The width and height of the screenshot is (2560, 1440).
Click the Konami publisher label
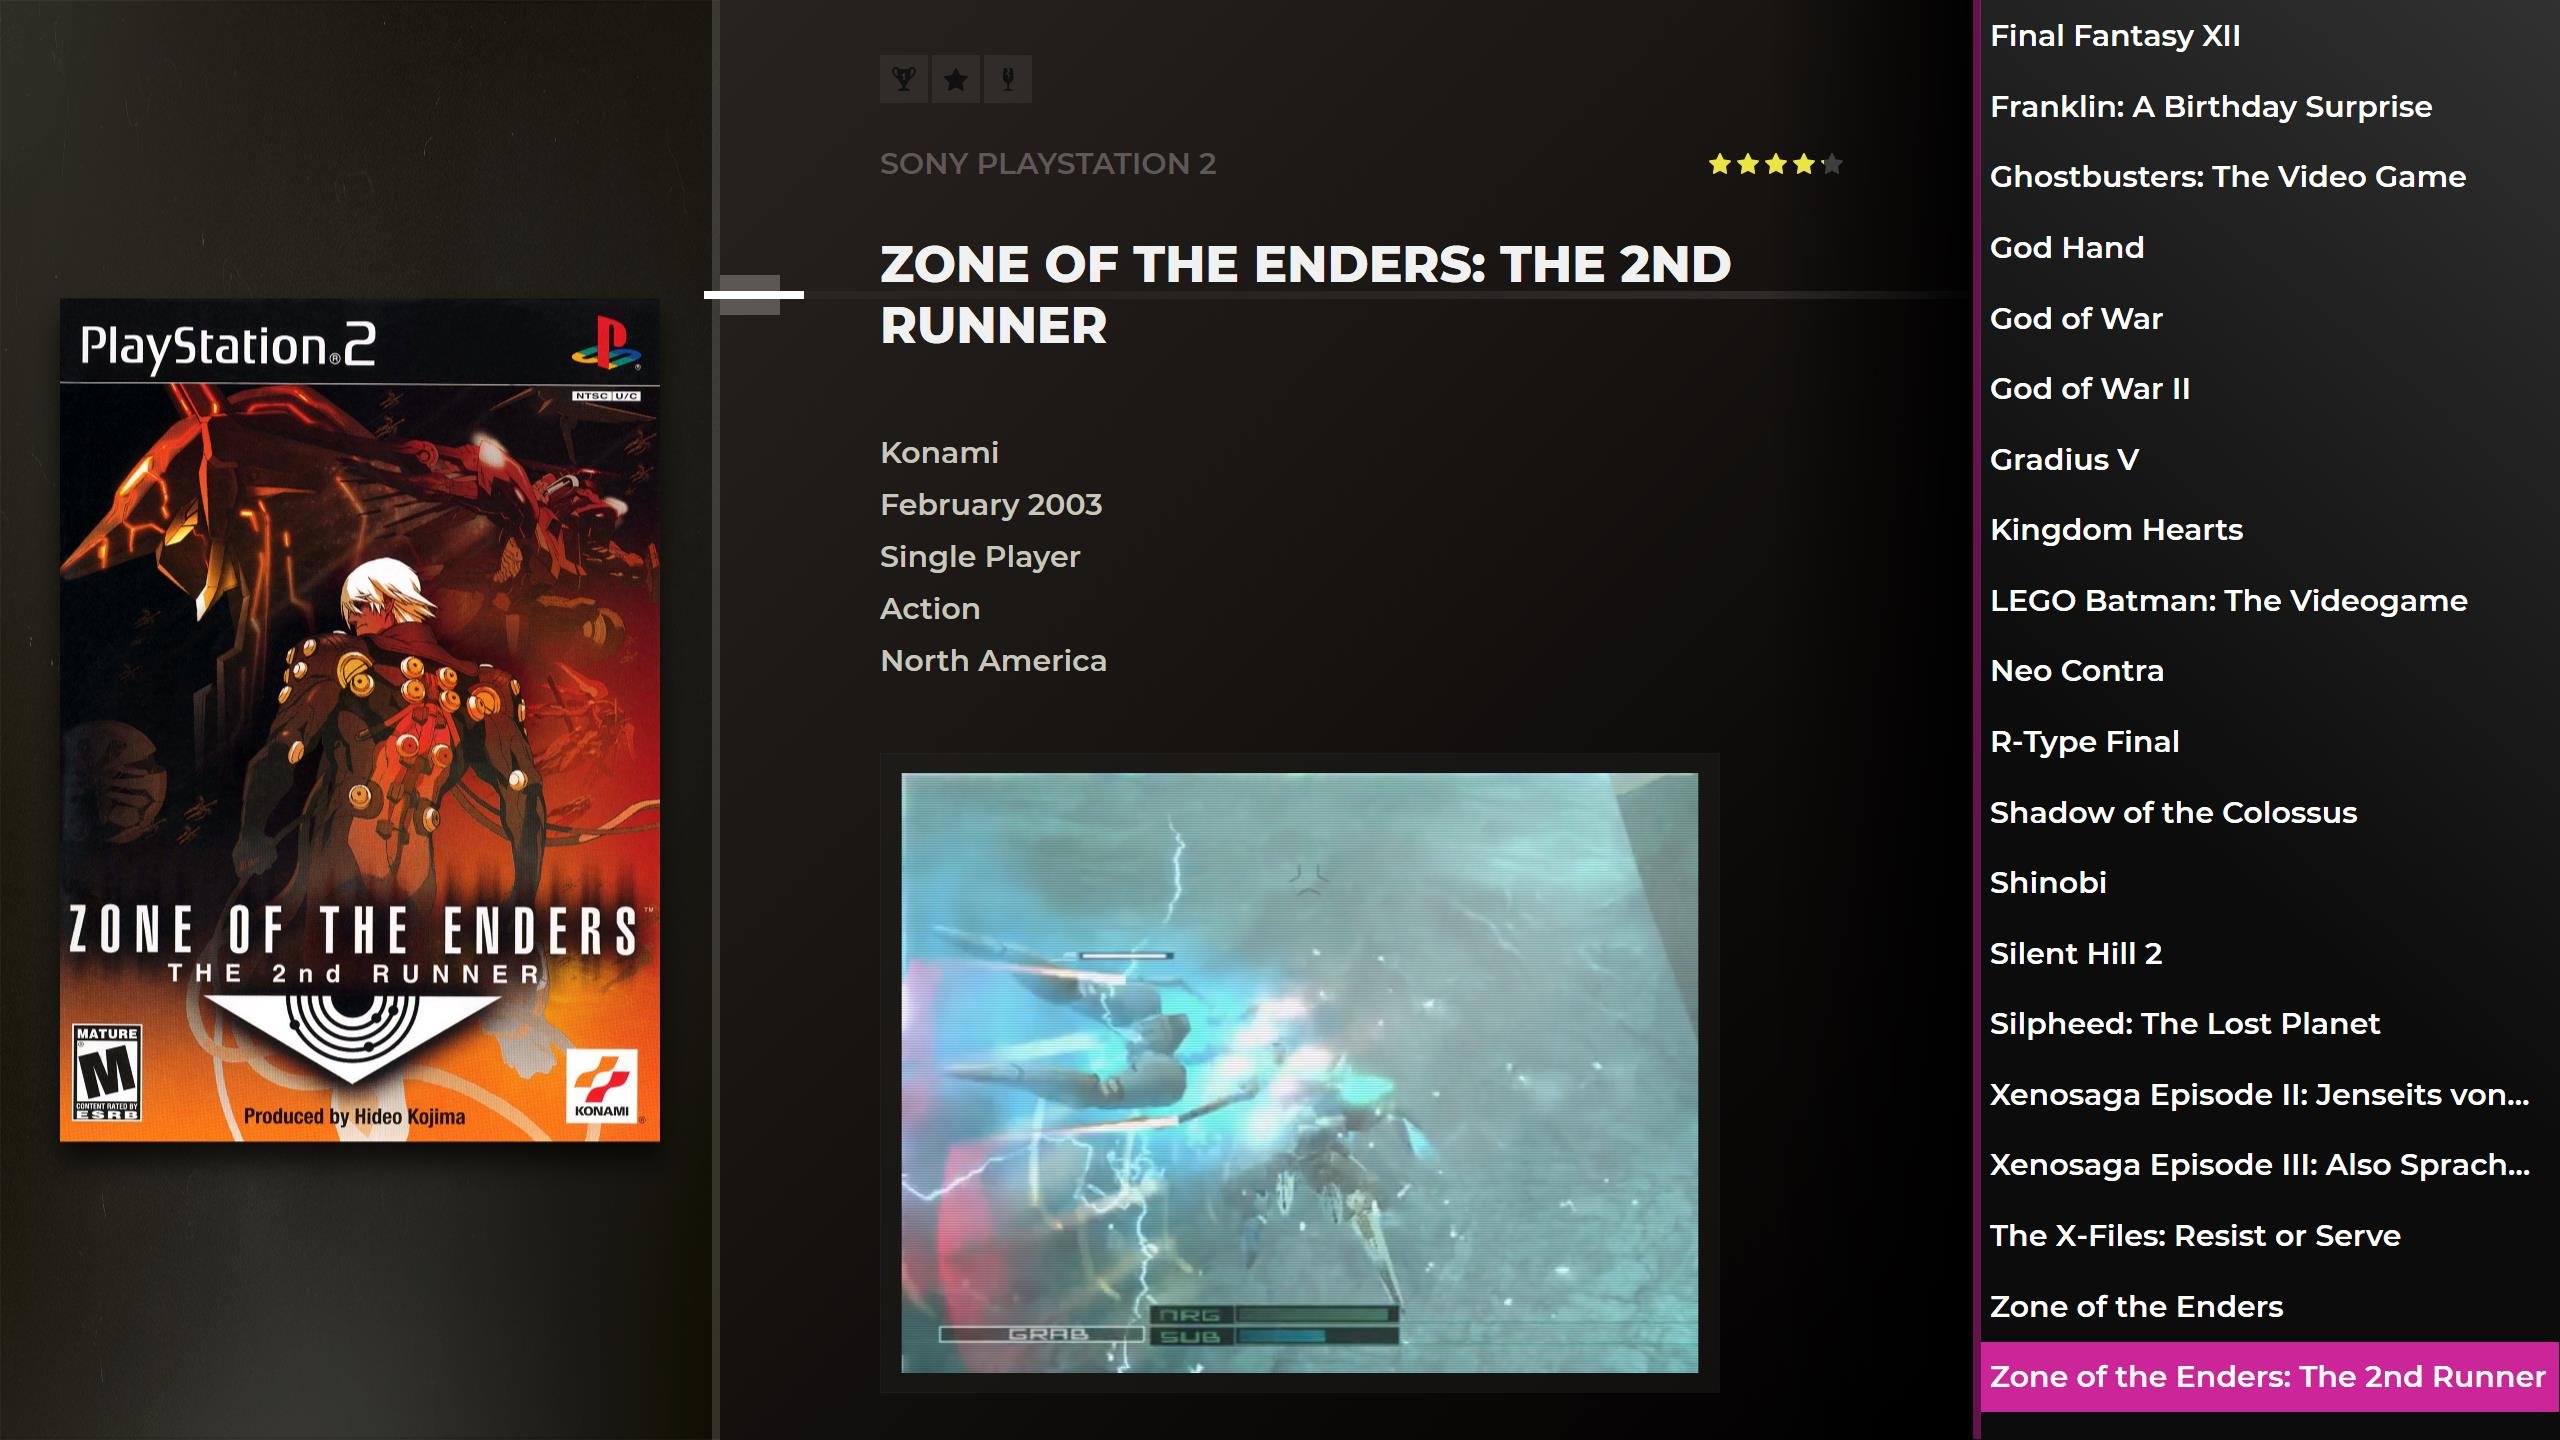pyautogui.click(x=939, y=453)
